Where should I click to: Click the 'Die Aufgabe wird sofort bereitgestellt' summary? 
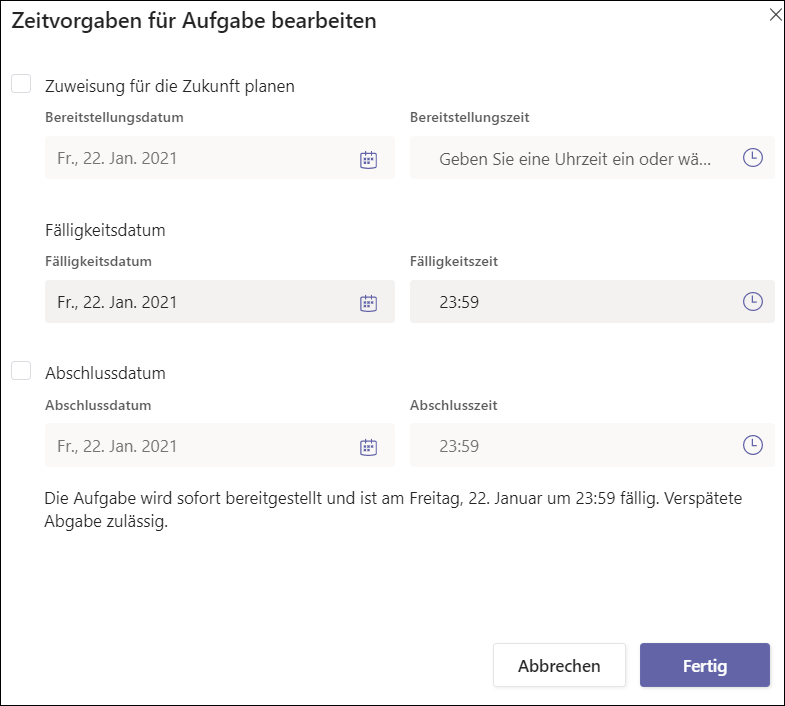(x=393, y=510)
